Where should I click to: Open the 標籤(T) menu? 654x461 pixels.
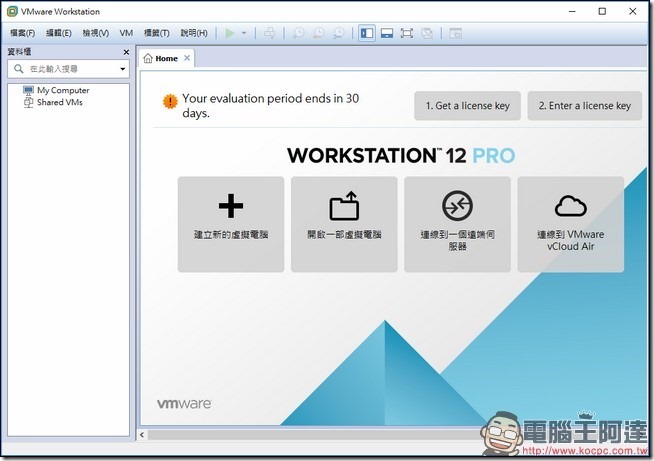click(157, 33)
